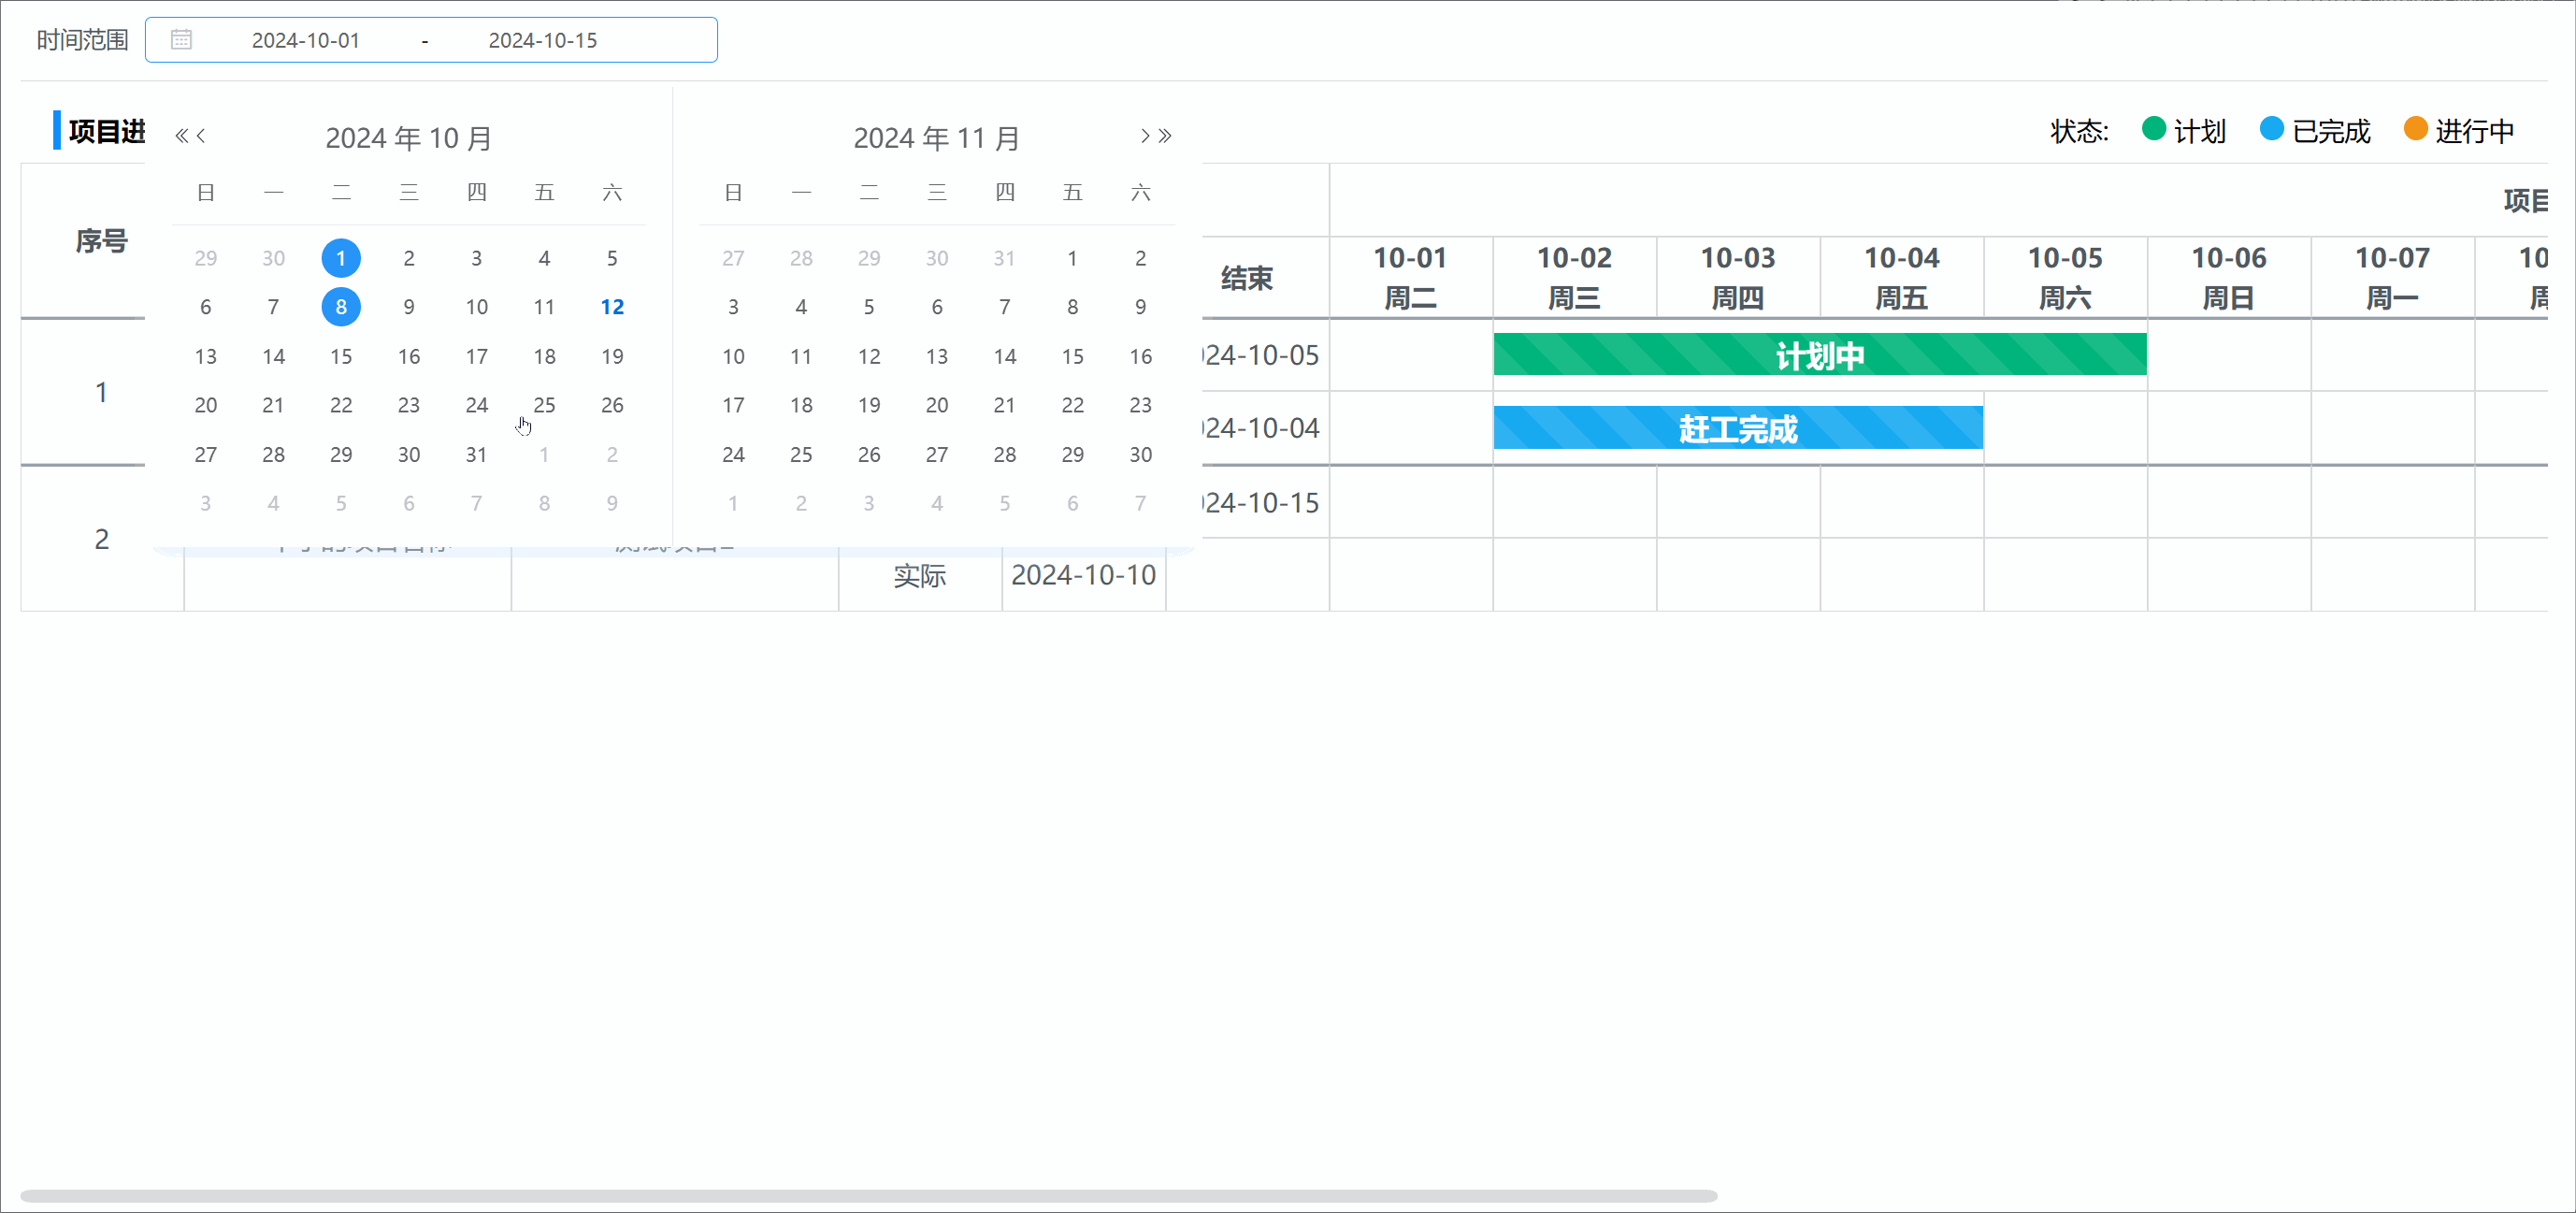
Task: Select November 1 in right calendar
Action: (1072, 258)
